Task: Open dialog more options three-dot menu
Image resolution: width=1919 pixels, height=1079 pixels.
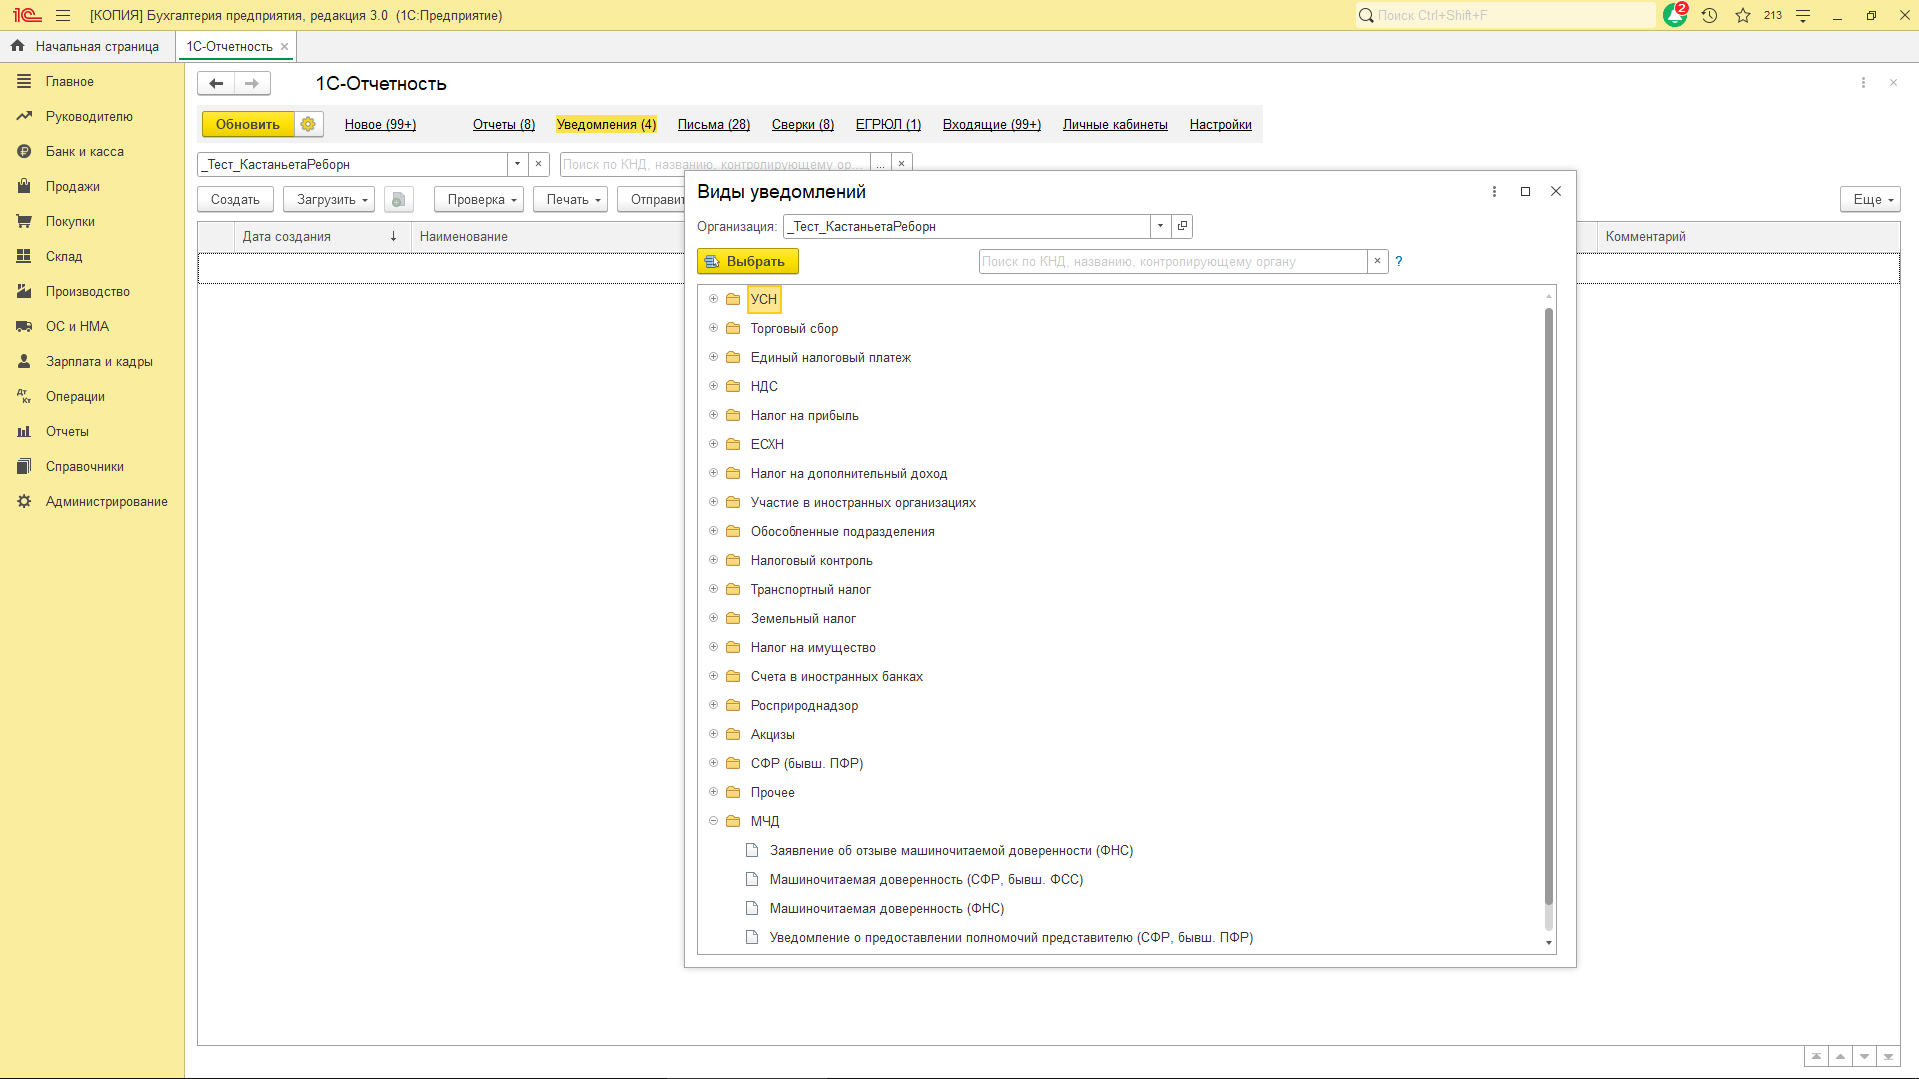Action: [x=1494, y=191]
